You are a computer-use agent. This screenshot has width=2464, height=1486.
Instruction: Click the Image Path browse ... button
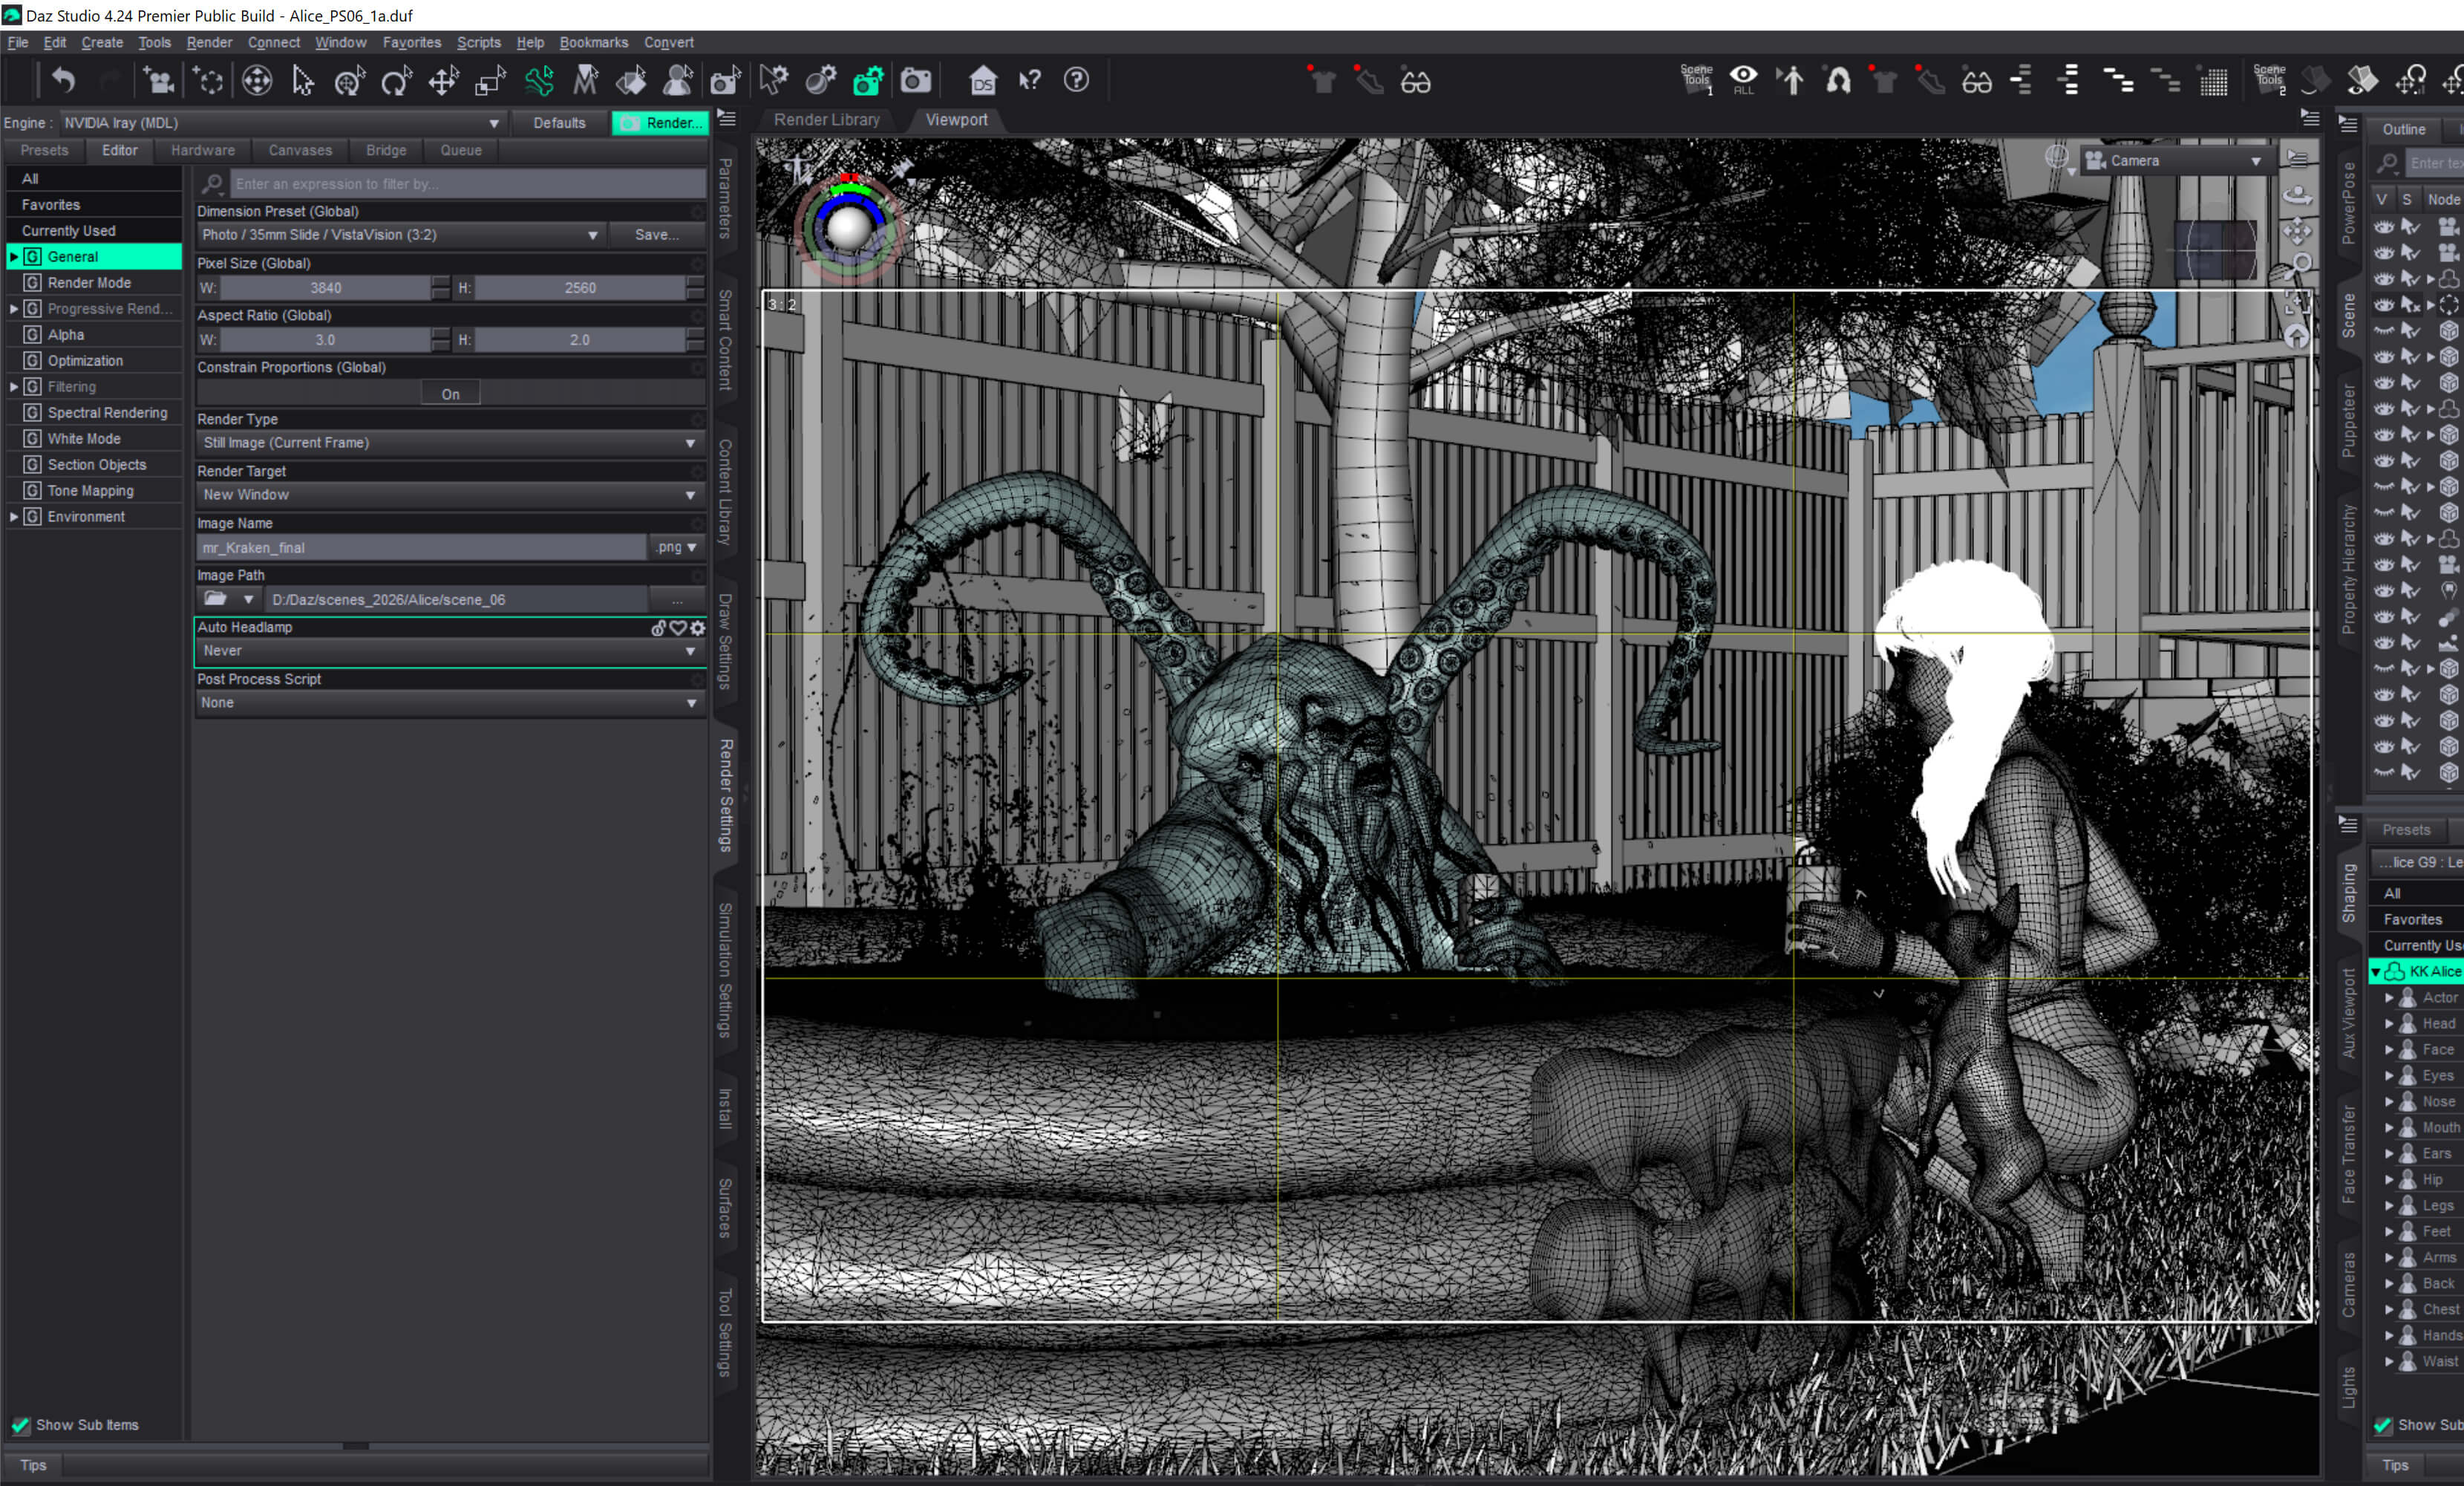pos(677,600)
